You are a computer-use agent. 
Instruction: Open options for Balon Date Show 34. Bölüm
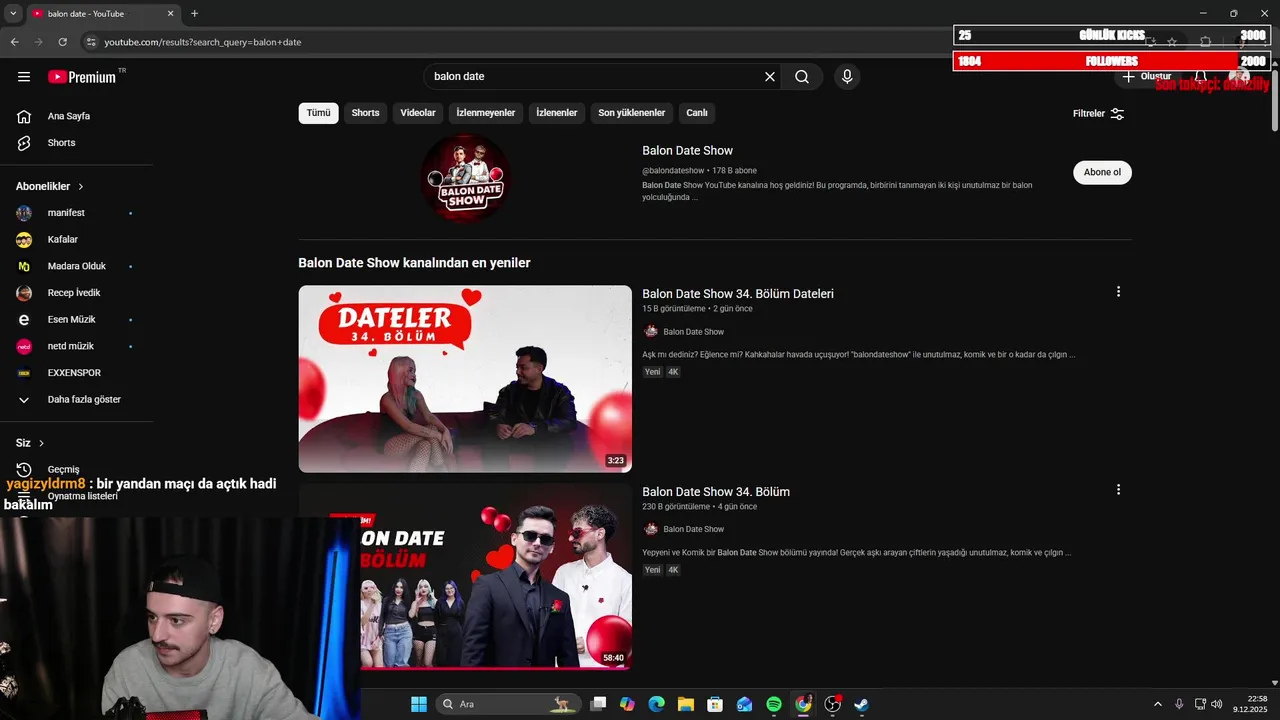pos(1118,490)
